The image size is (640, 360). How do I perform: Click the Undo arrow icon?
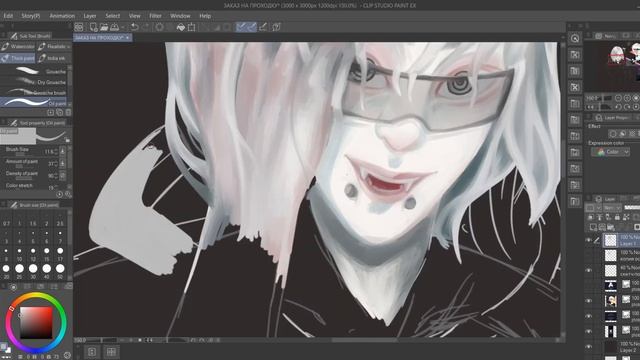point(134,27)
